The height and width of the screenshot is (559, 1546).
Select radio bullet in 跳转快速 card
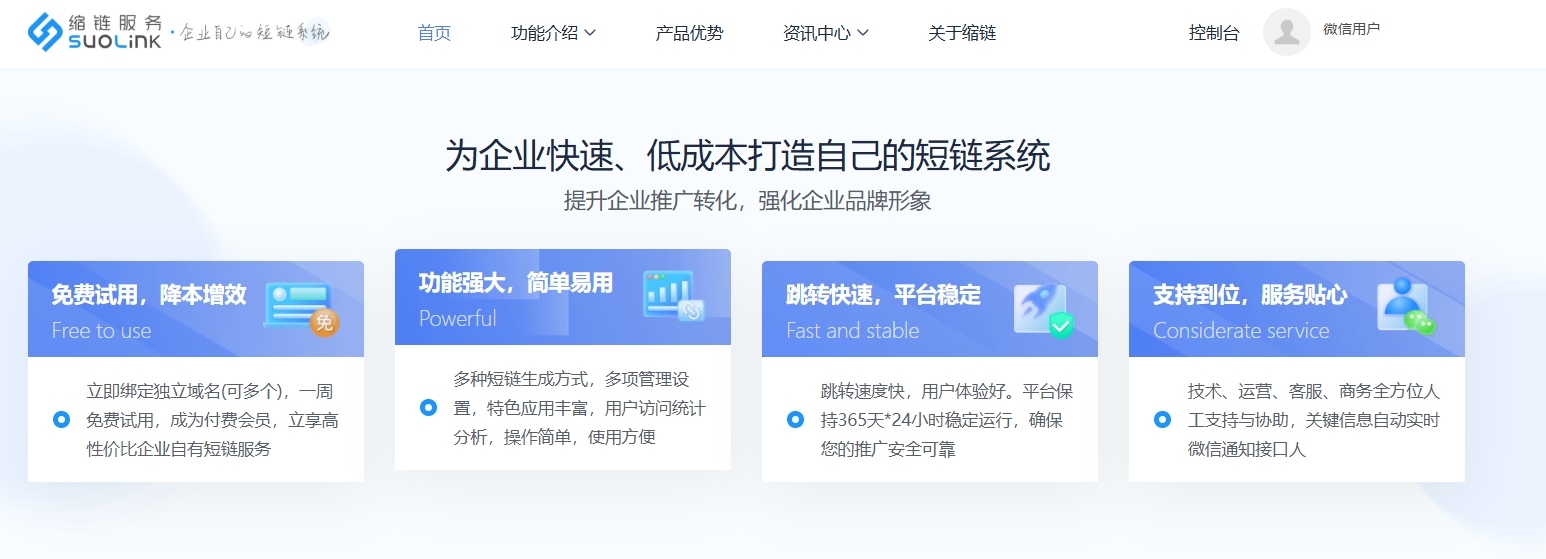(795, 420)
